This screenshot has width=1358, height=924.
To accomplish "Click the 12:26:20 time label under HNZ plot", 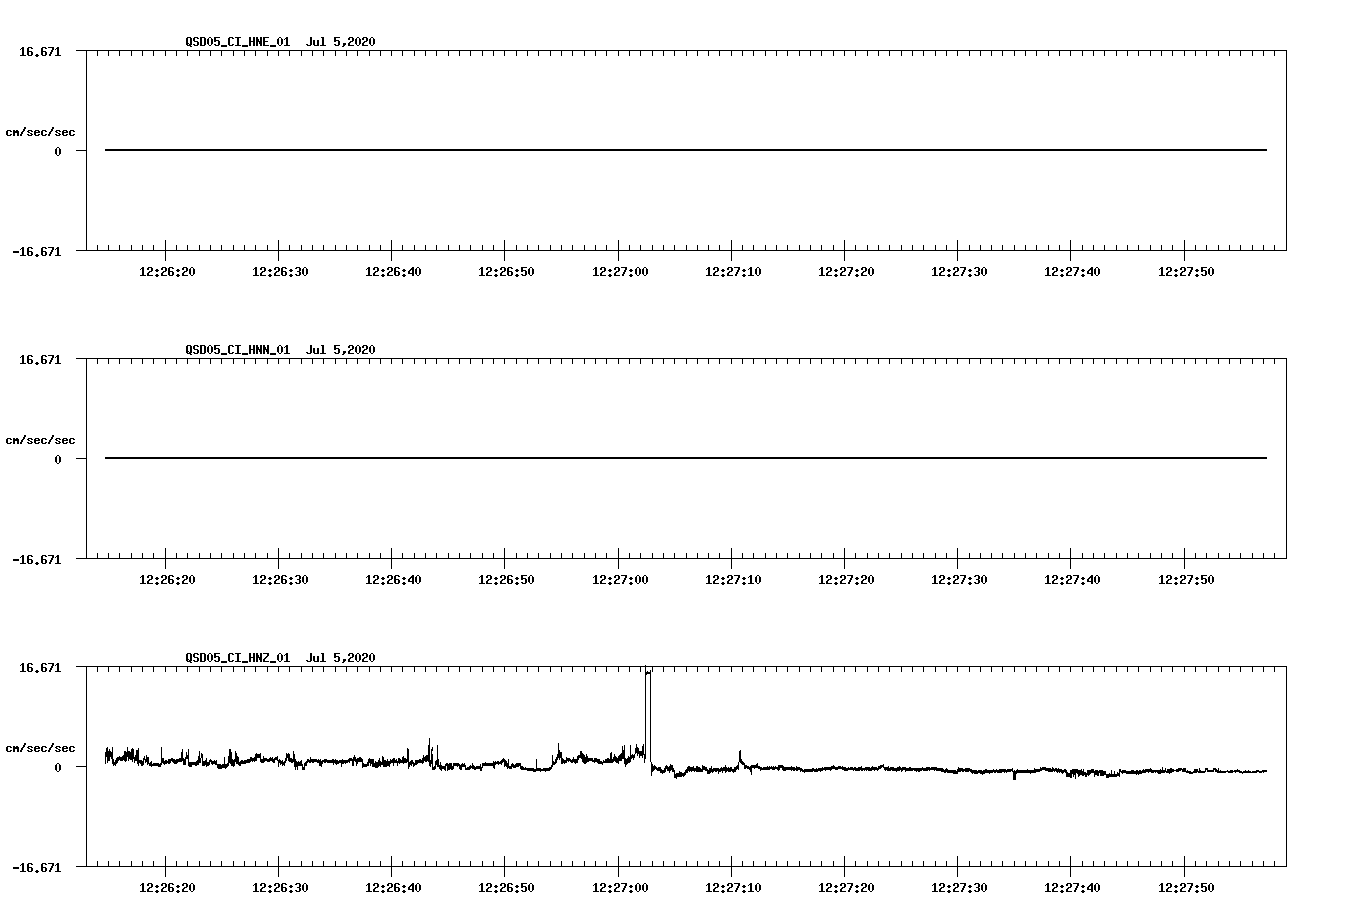I will click(167, 888).
